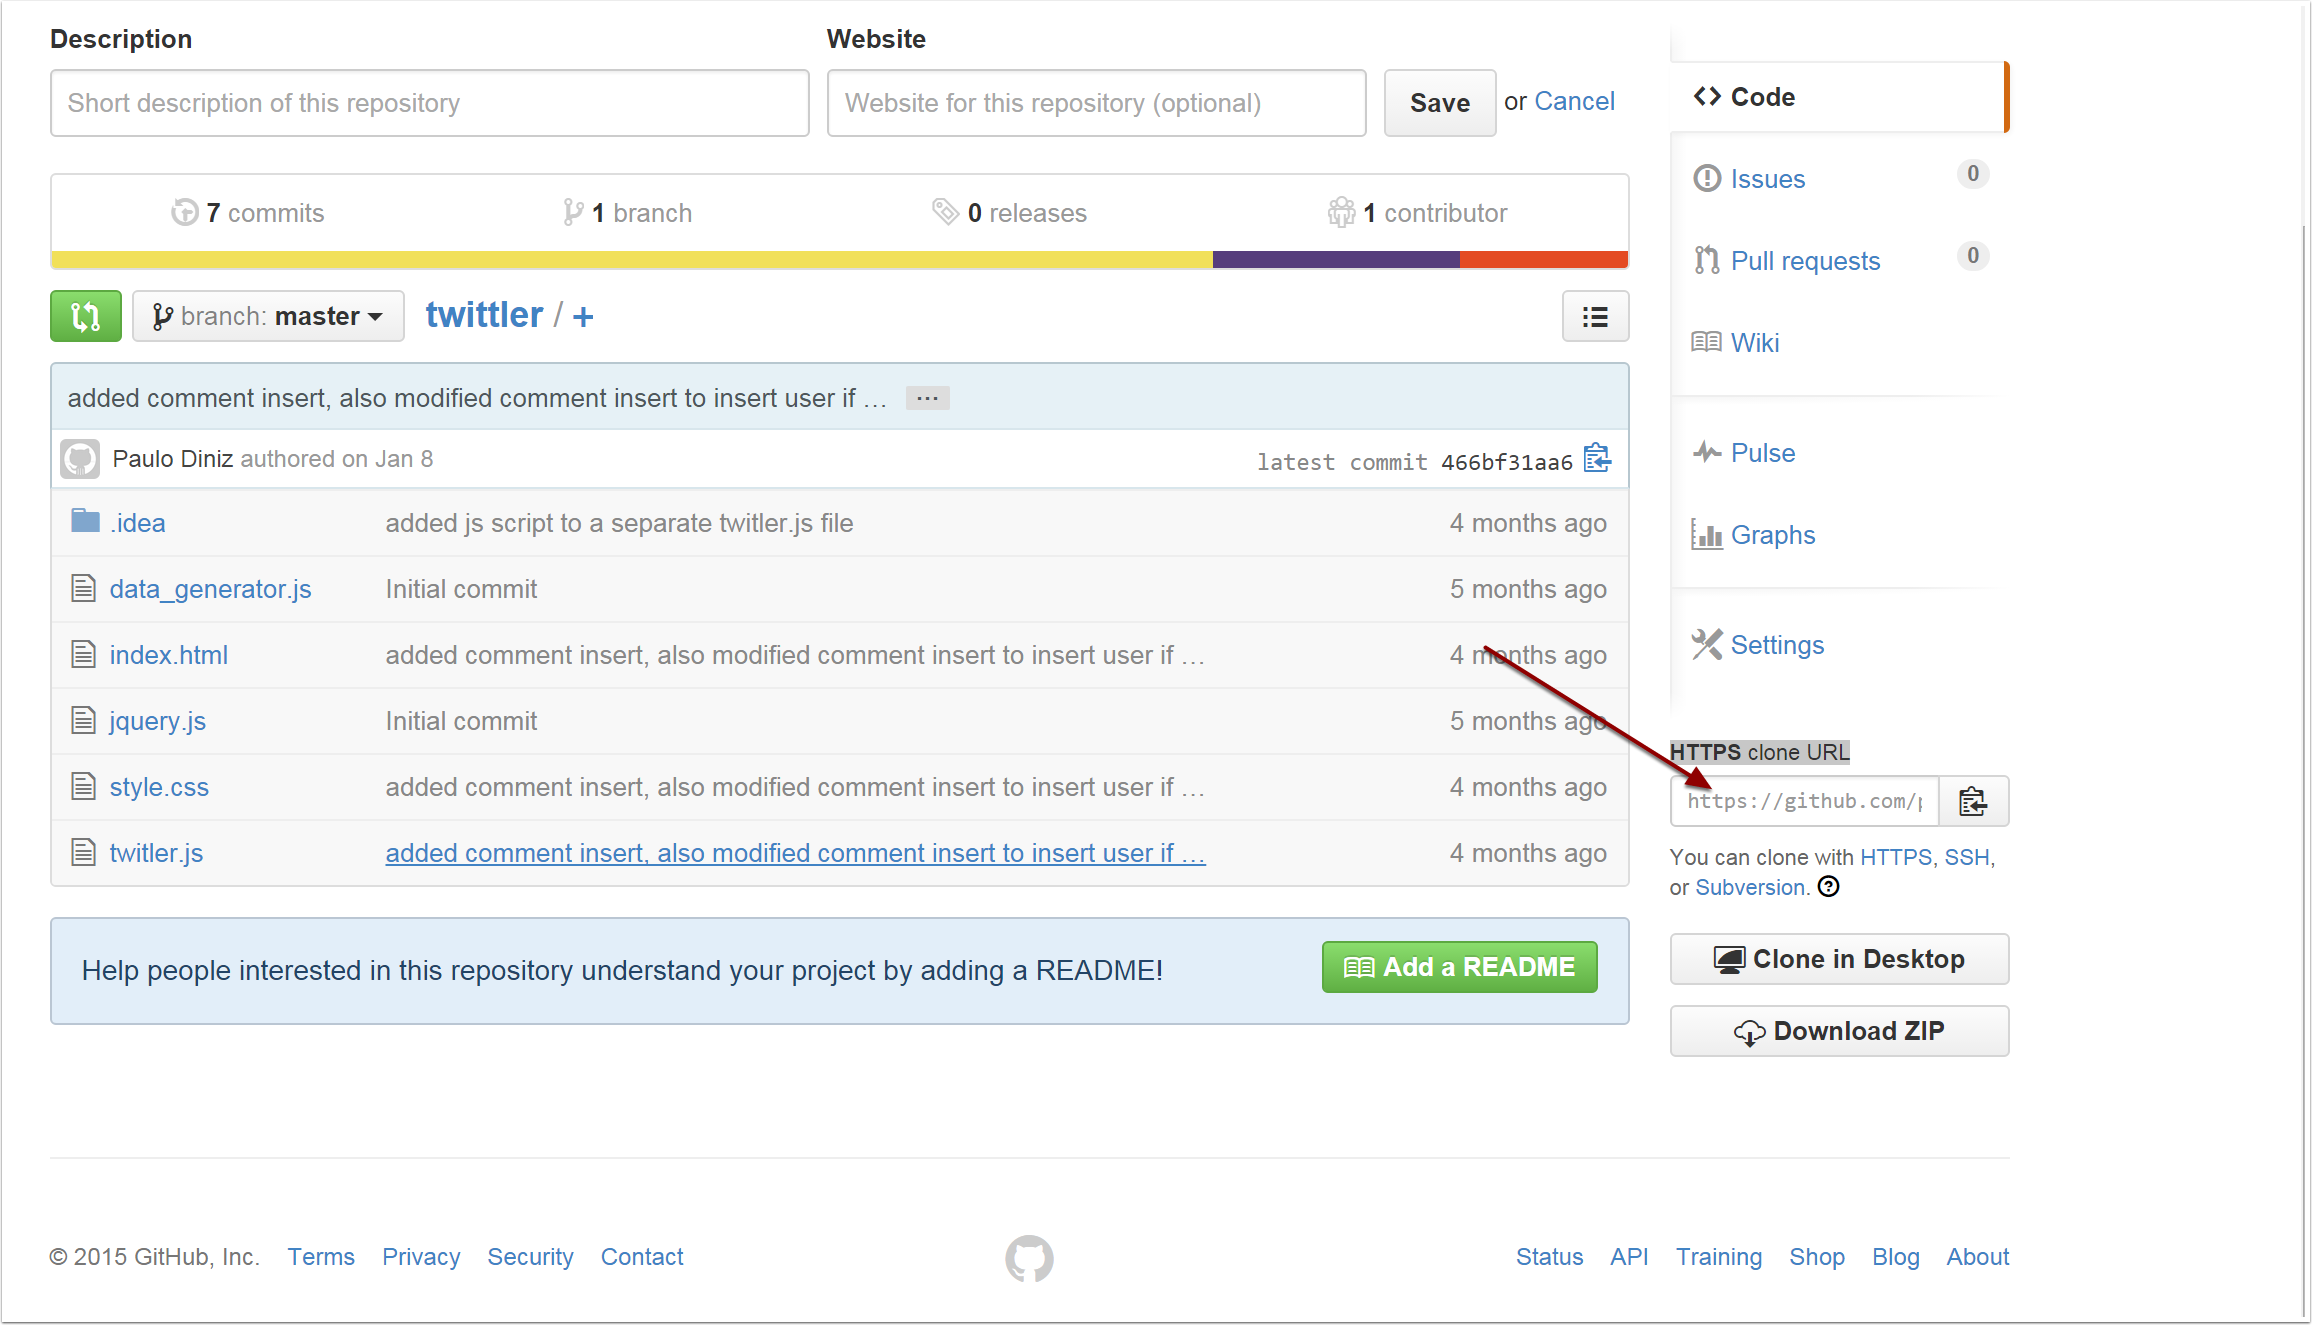2312x1325 pixels.
Task: Open the underlined twitler.js commit message link
Action: pos(795,853)
